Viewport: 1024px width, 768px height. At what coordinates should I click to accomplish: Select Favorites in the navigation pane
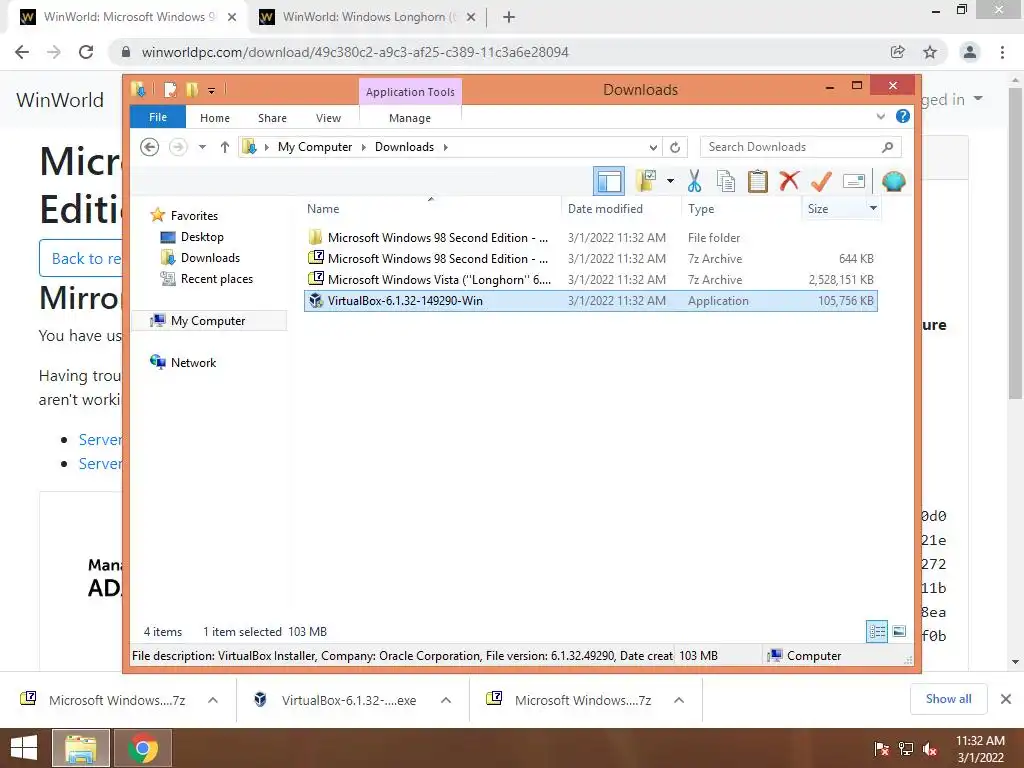coord(194,216)
